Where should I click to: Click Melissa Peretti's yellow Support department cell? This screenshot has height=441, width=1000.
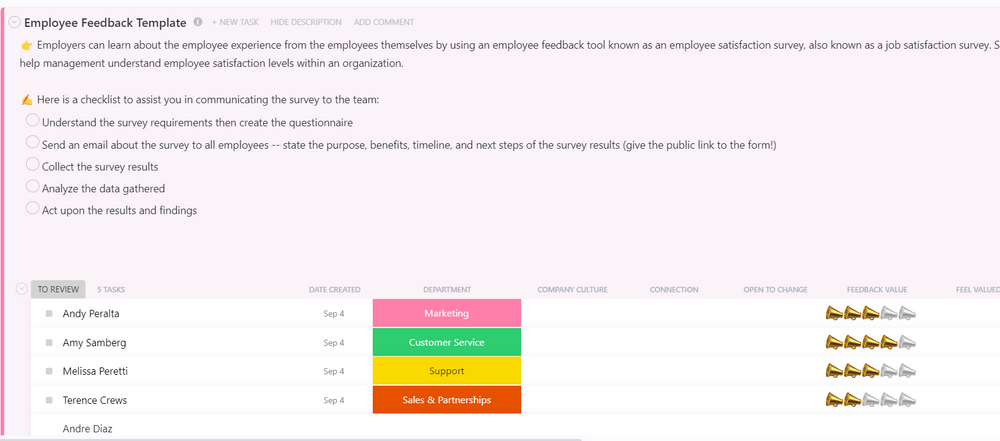pyautogui.click(x=447, y=372)
